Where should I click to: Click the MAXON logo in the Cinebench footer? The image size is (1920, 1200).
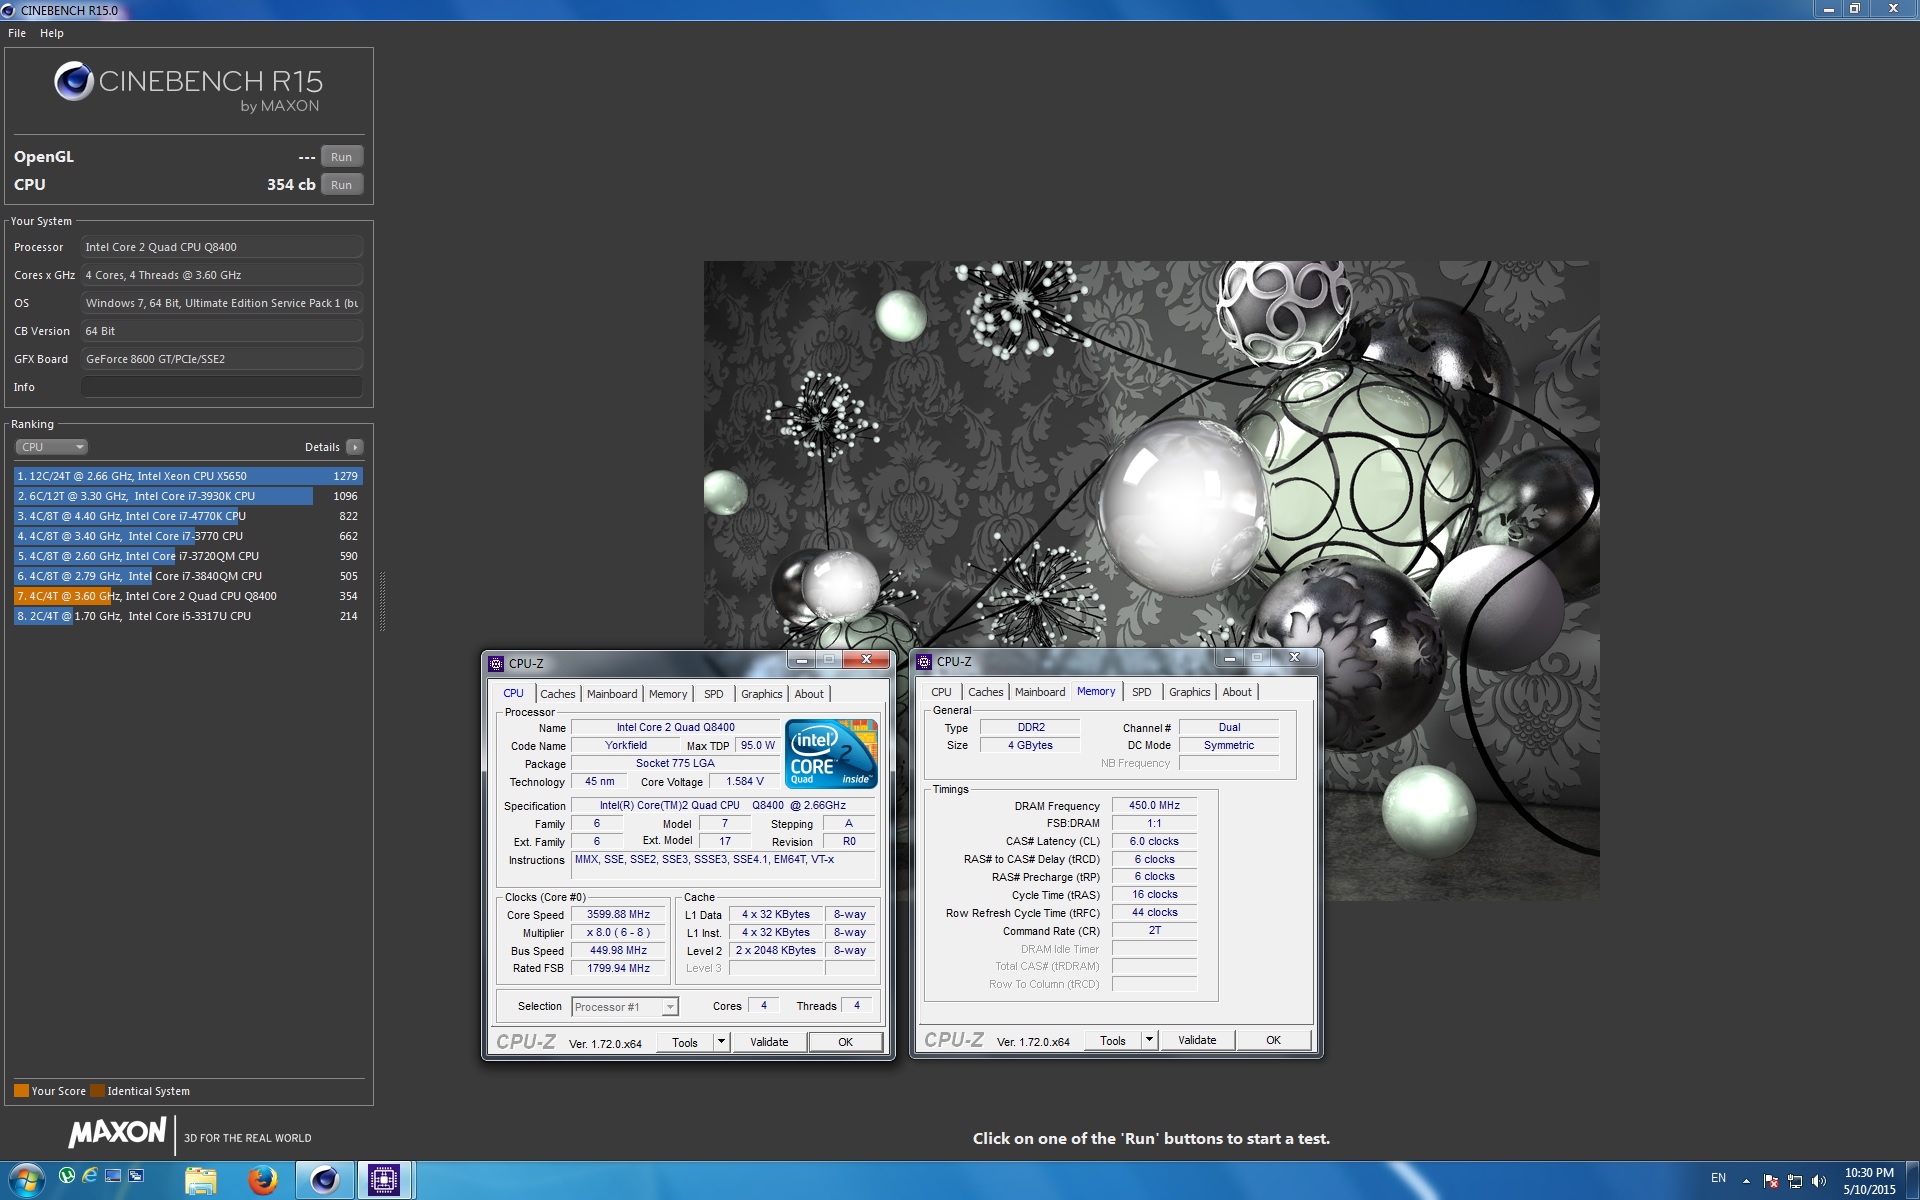[x=117, y=1132]
